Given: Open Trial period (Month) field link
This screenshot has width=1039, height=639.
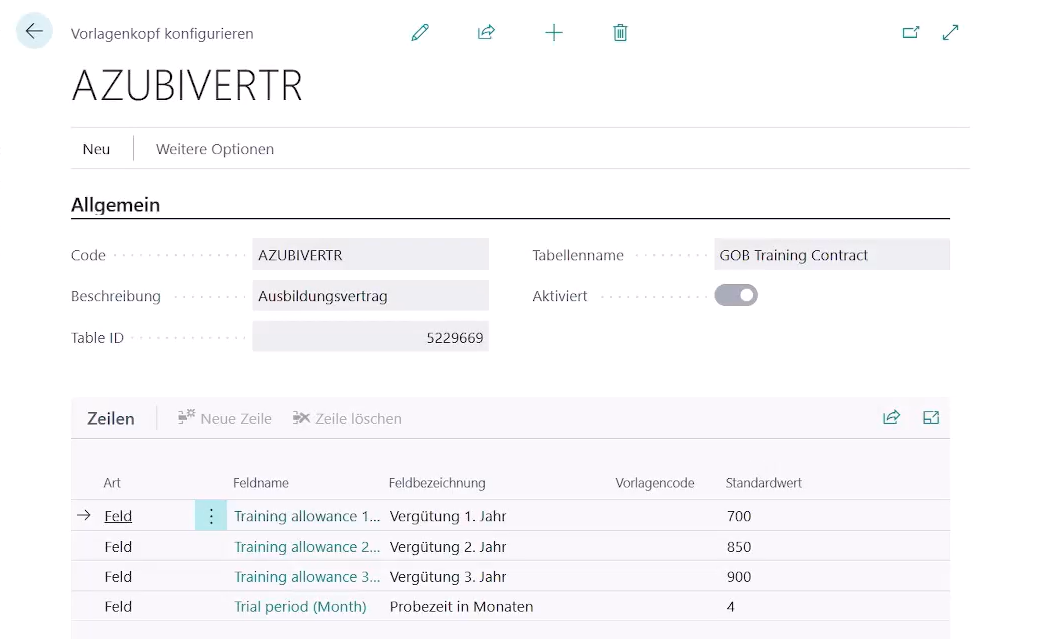Looking at the screenshot, I should pyautogui.click(x=300, y=607).
